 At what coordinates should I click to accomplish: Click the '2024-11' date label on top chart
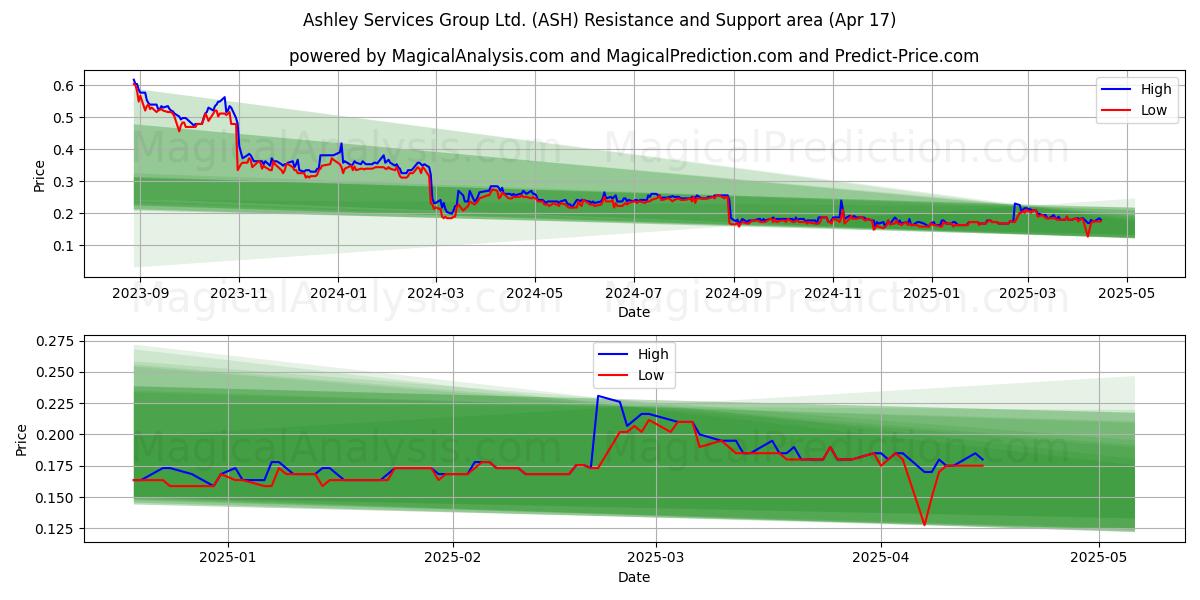[x=832, y=293]
